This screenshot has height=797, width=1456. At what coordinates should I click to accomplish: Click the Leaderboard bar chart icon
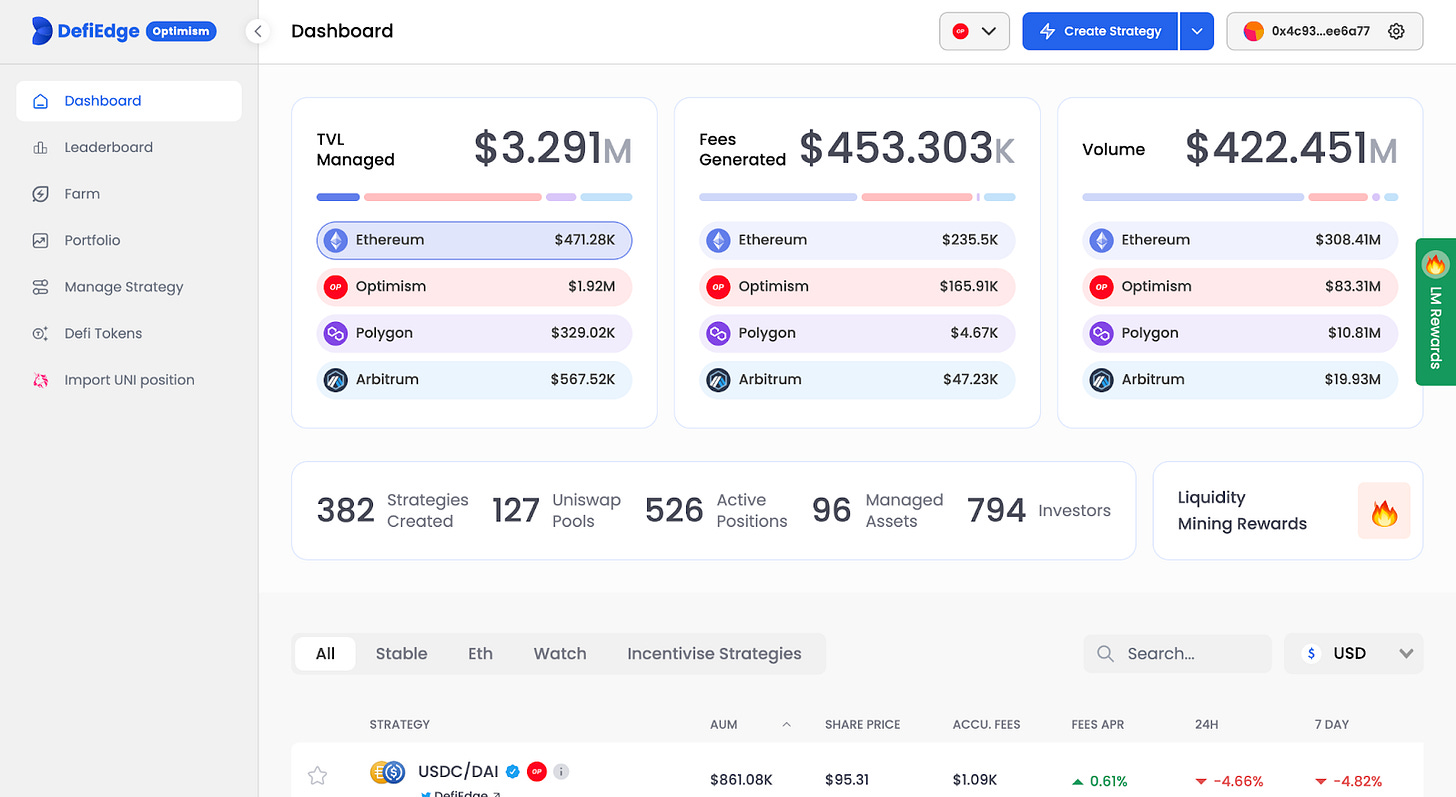point(40,147)
